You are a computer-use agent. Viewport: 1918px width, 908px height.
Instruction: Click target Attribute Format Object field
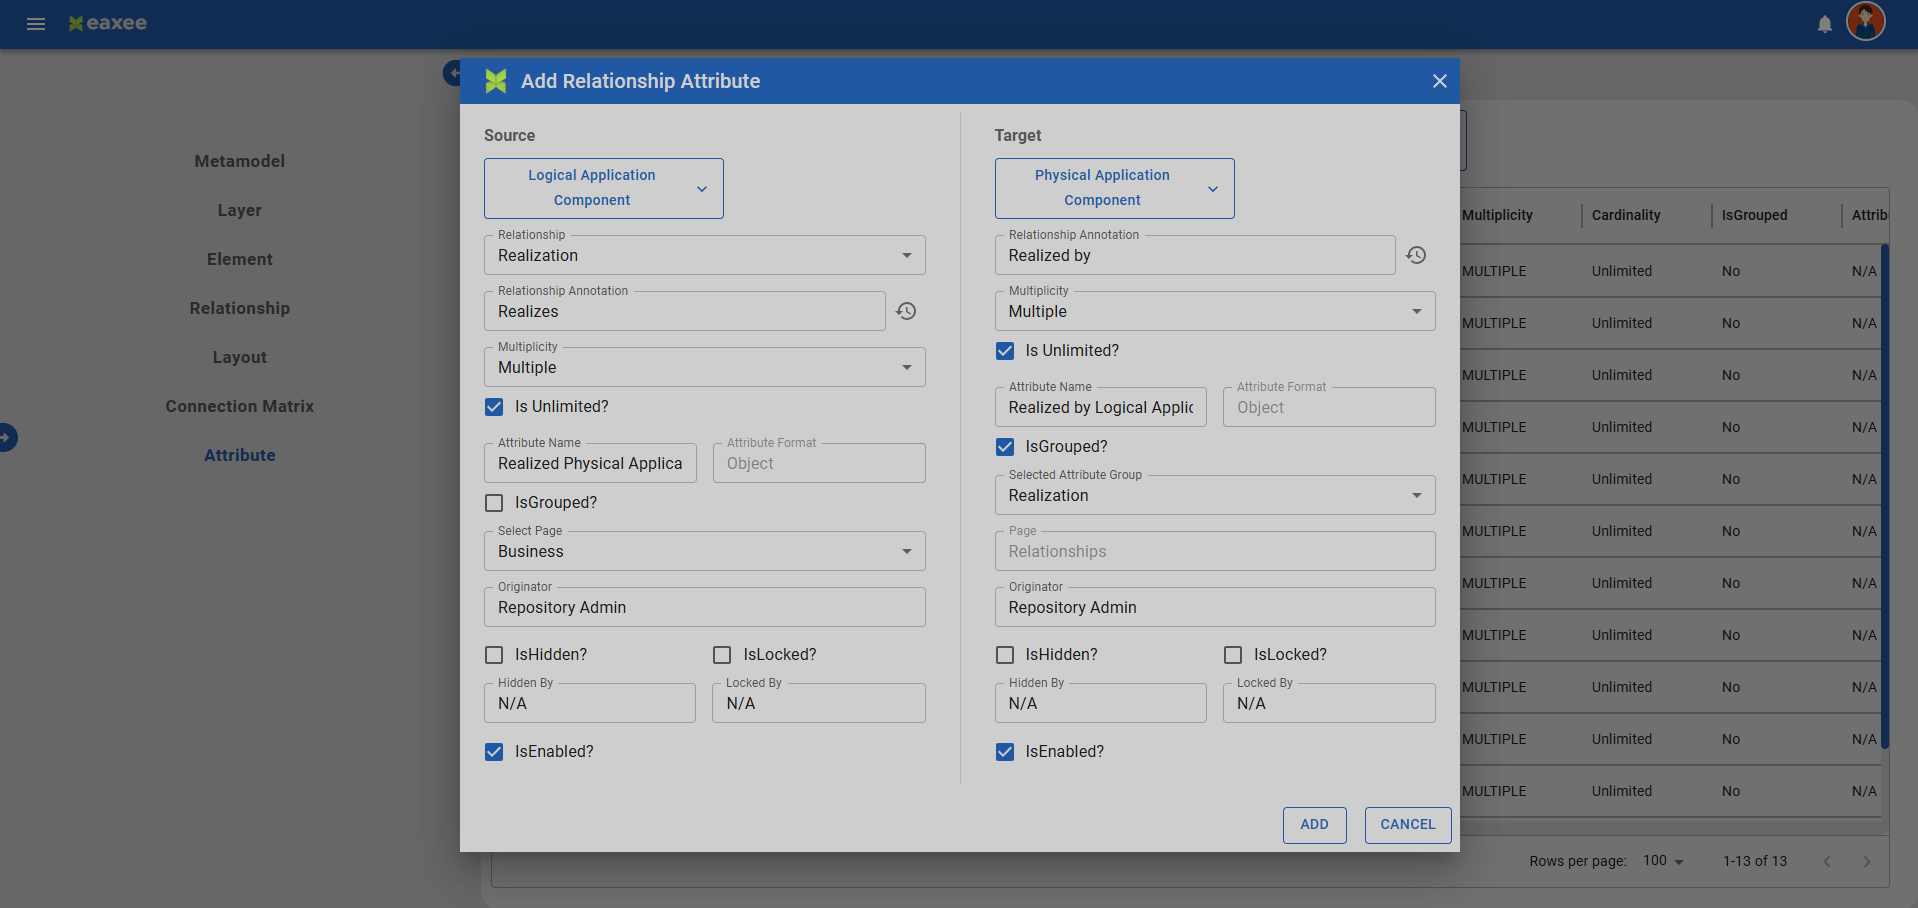pyautogui.click(x=1329, y=407)
